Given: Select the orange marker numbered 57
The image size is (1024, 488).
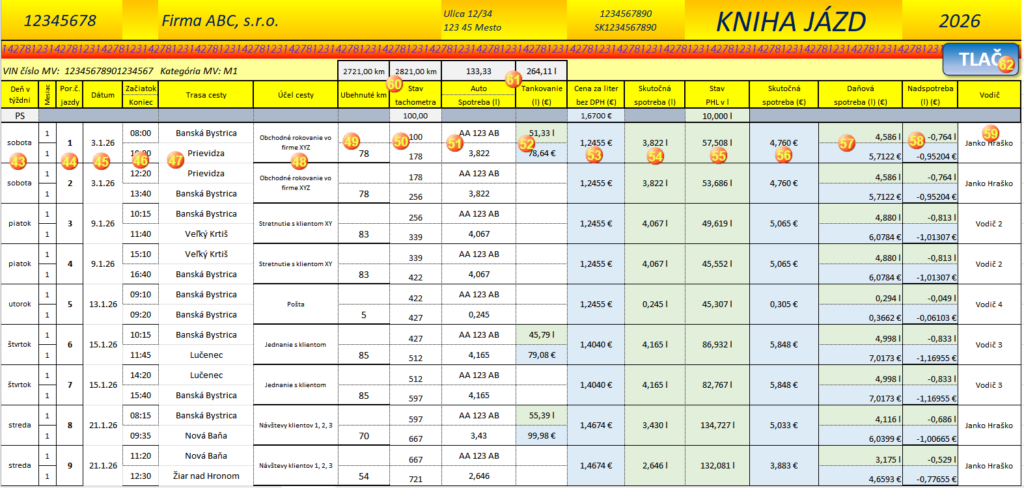Looking at the screenshot, I should coord(848,144).
